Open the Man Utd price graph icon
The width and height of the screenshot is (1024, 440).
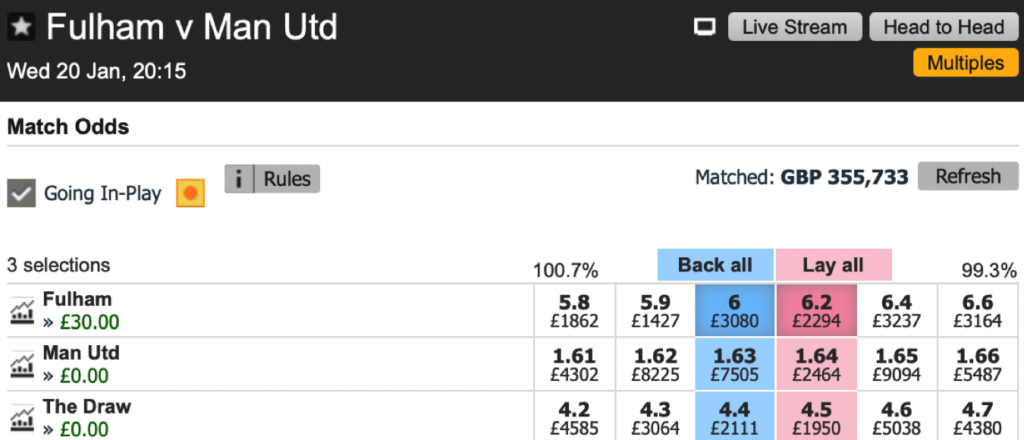(22, 365)
